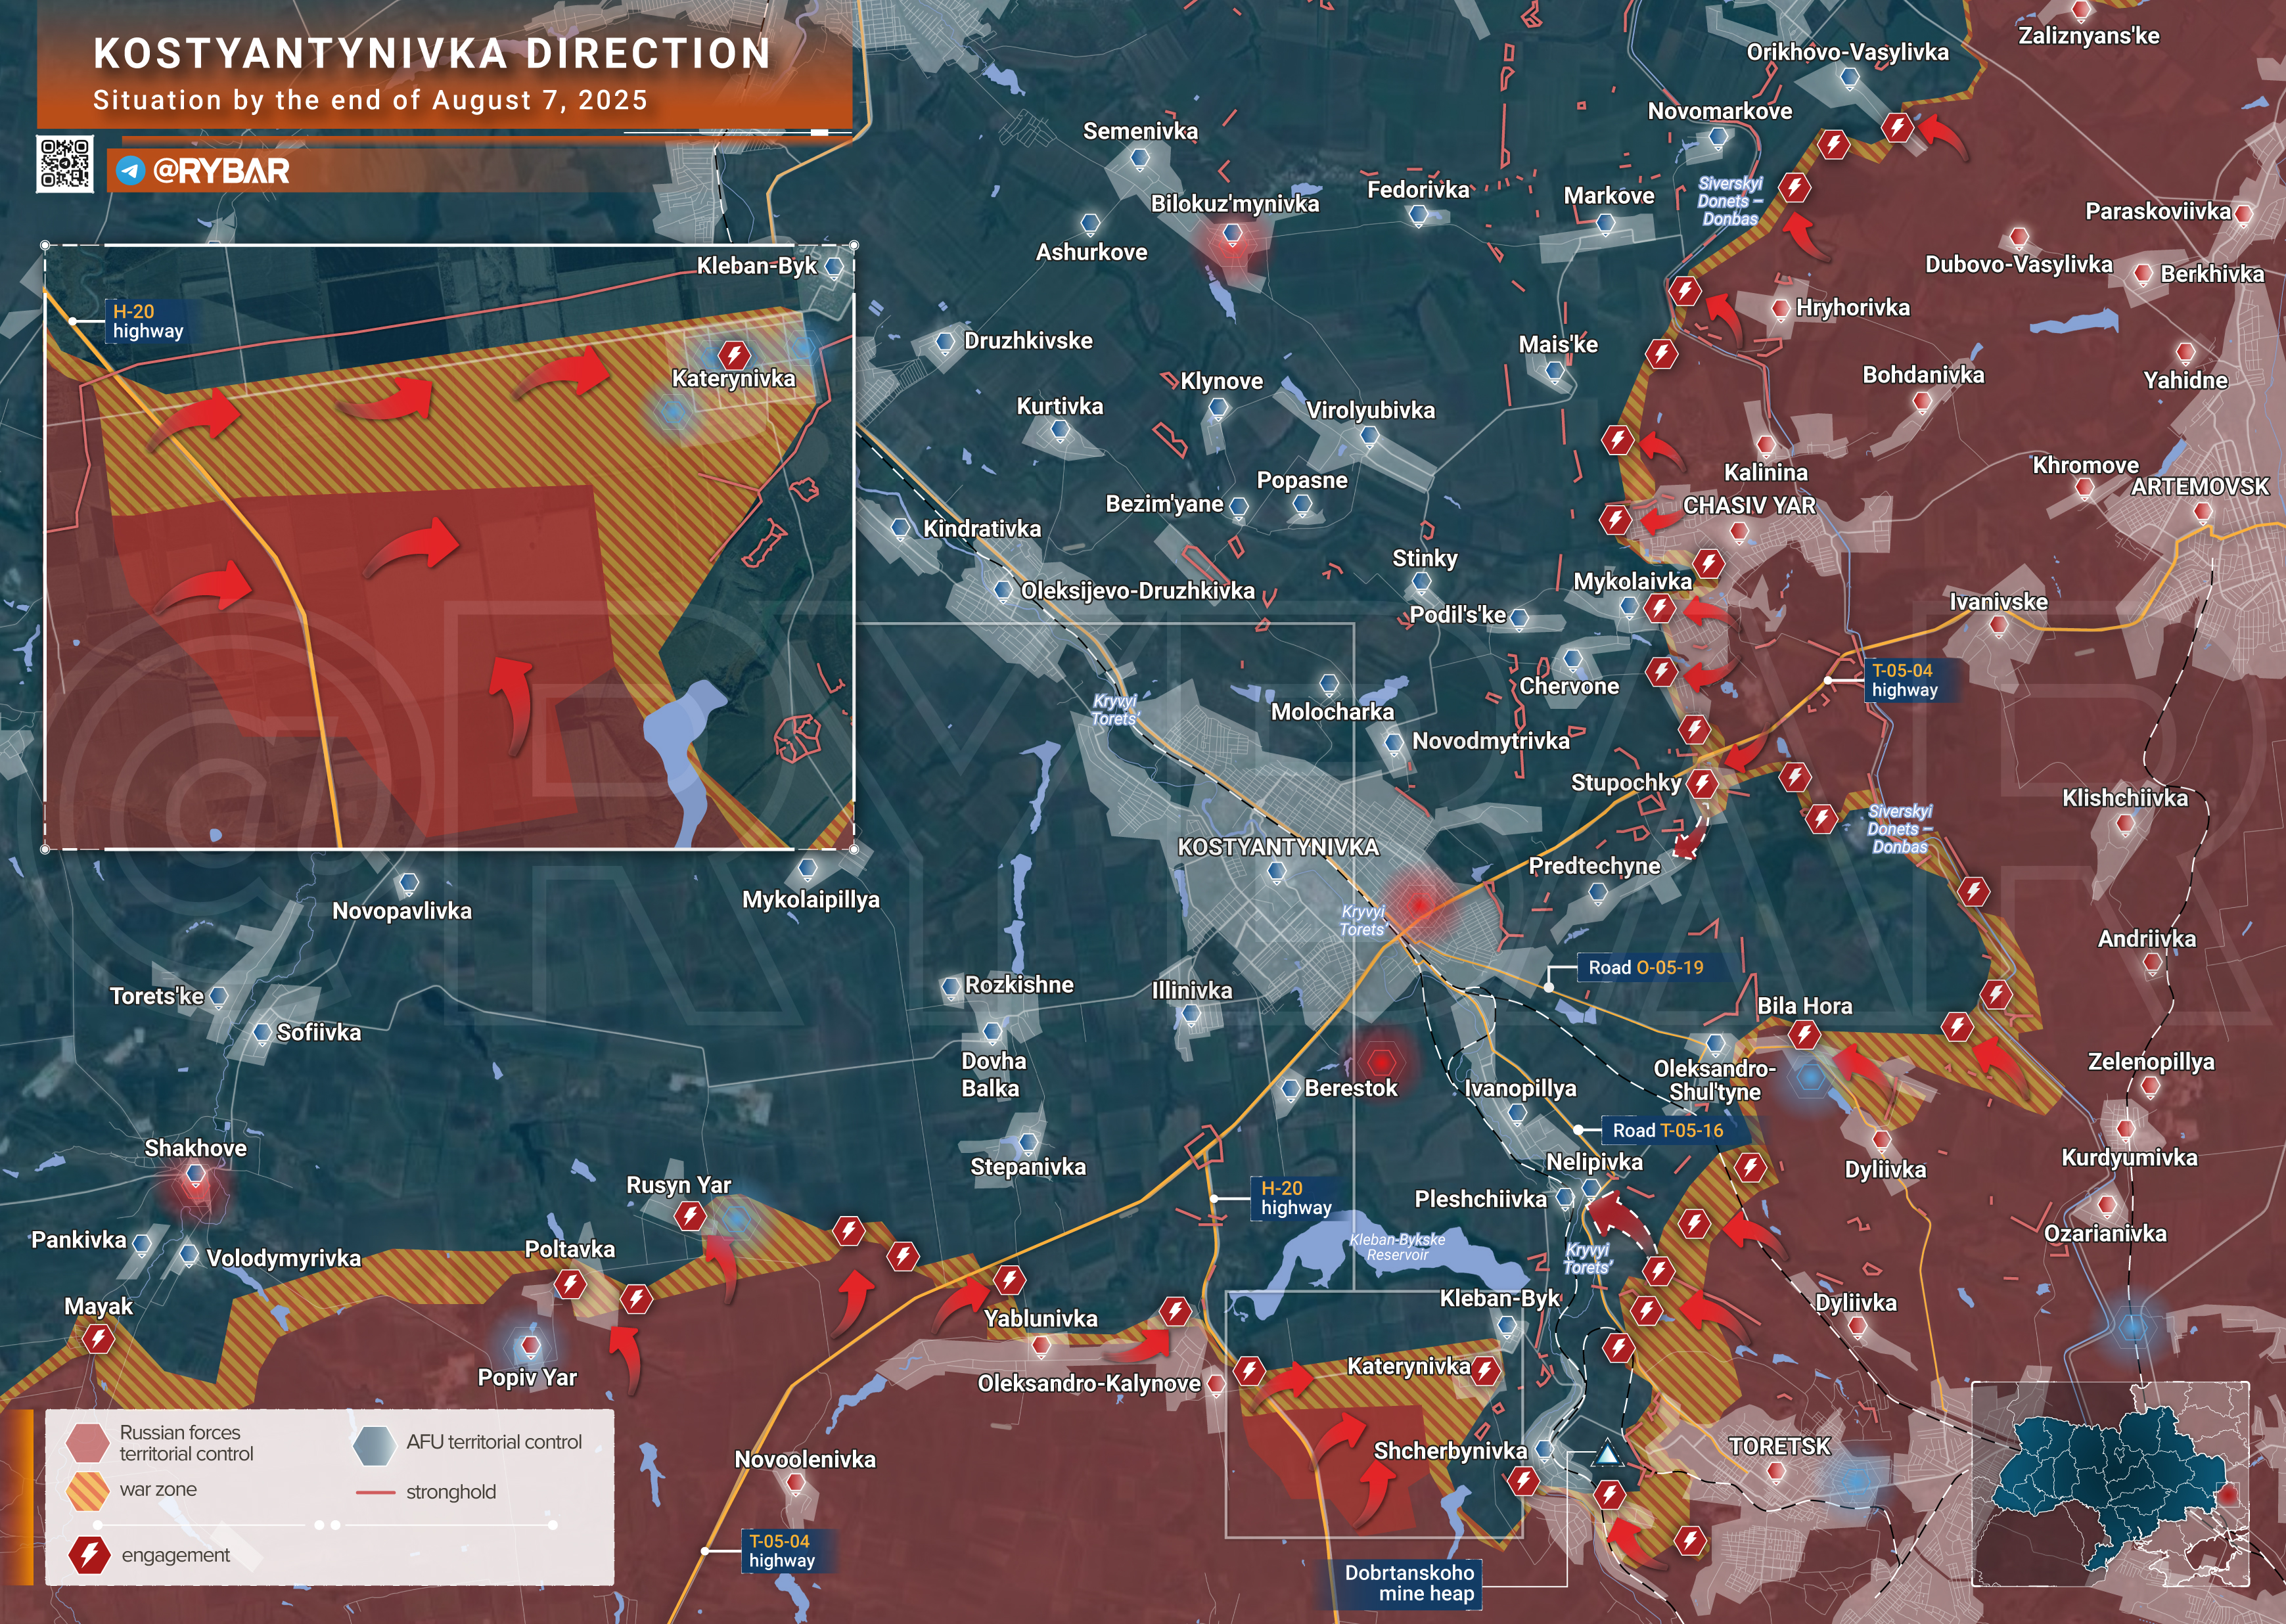
Task: Click the Popiv Yar settlement marker
Action: [531, 1345]
